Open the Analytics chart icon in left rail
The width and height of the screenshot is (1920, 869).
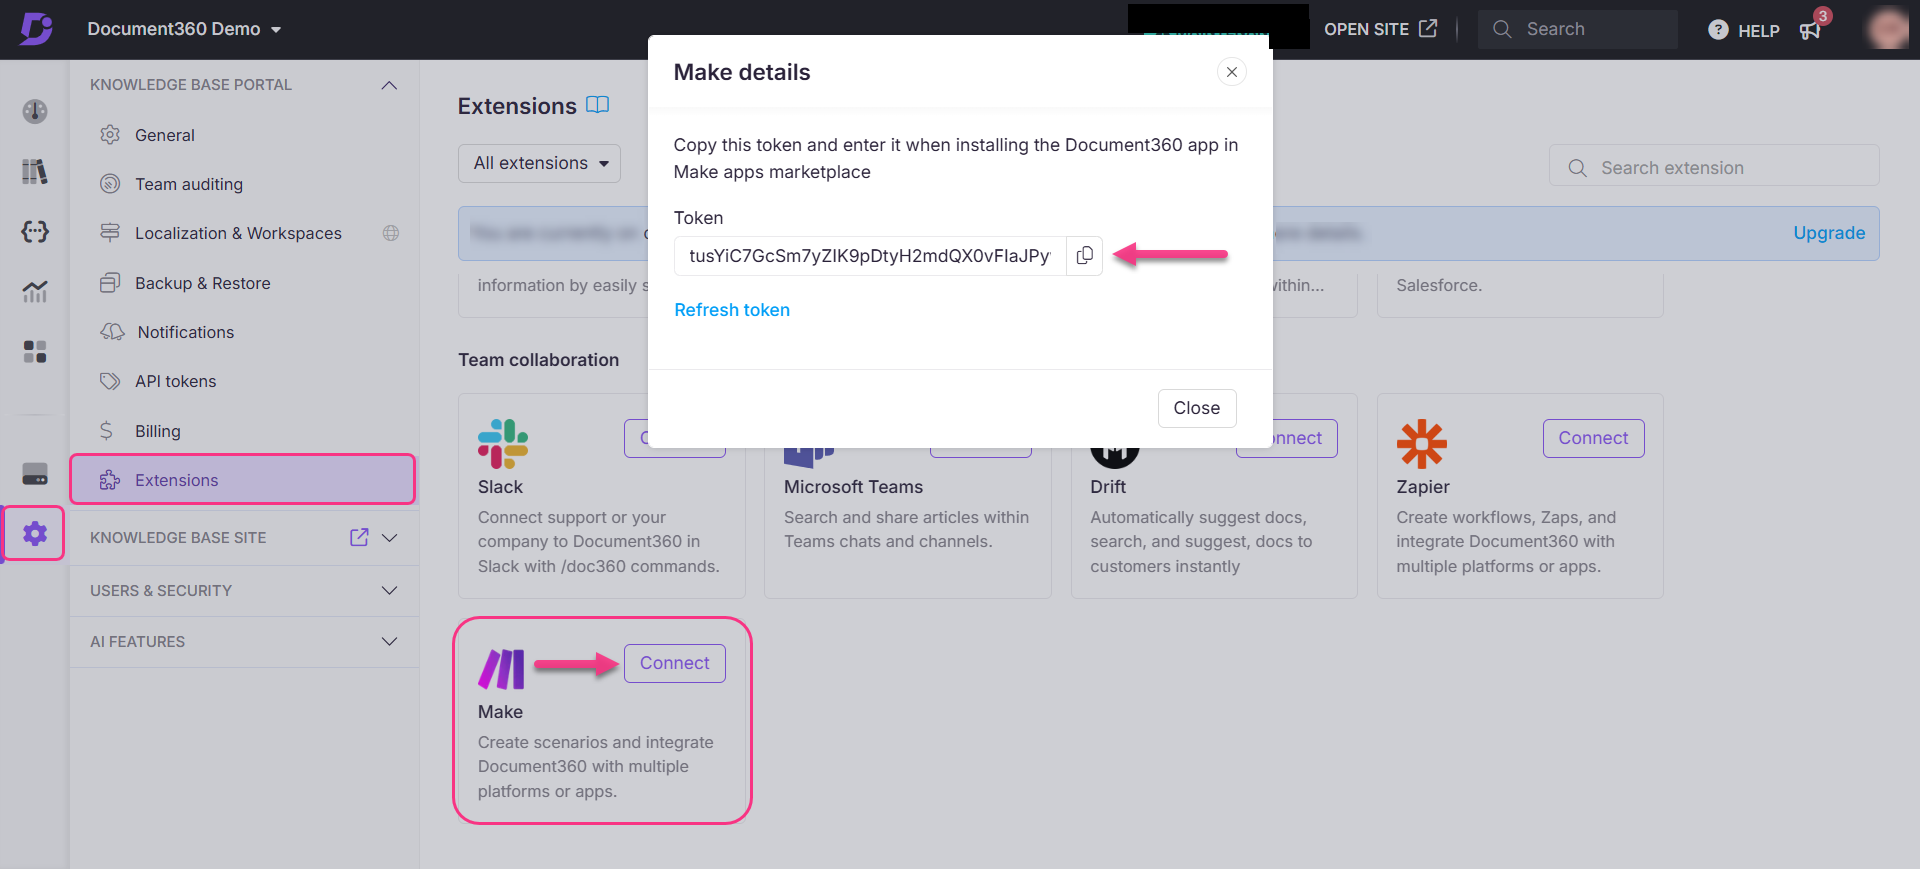click(35, 292)
